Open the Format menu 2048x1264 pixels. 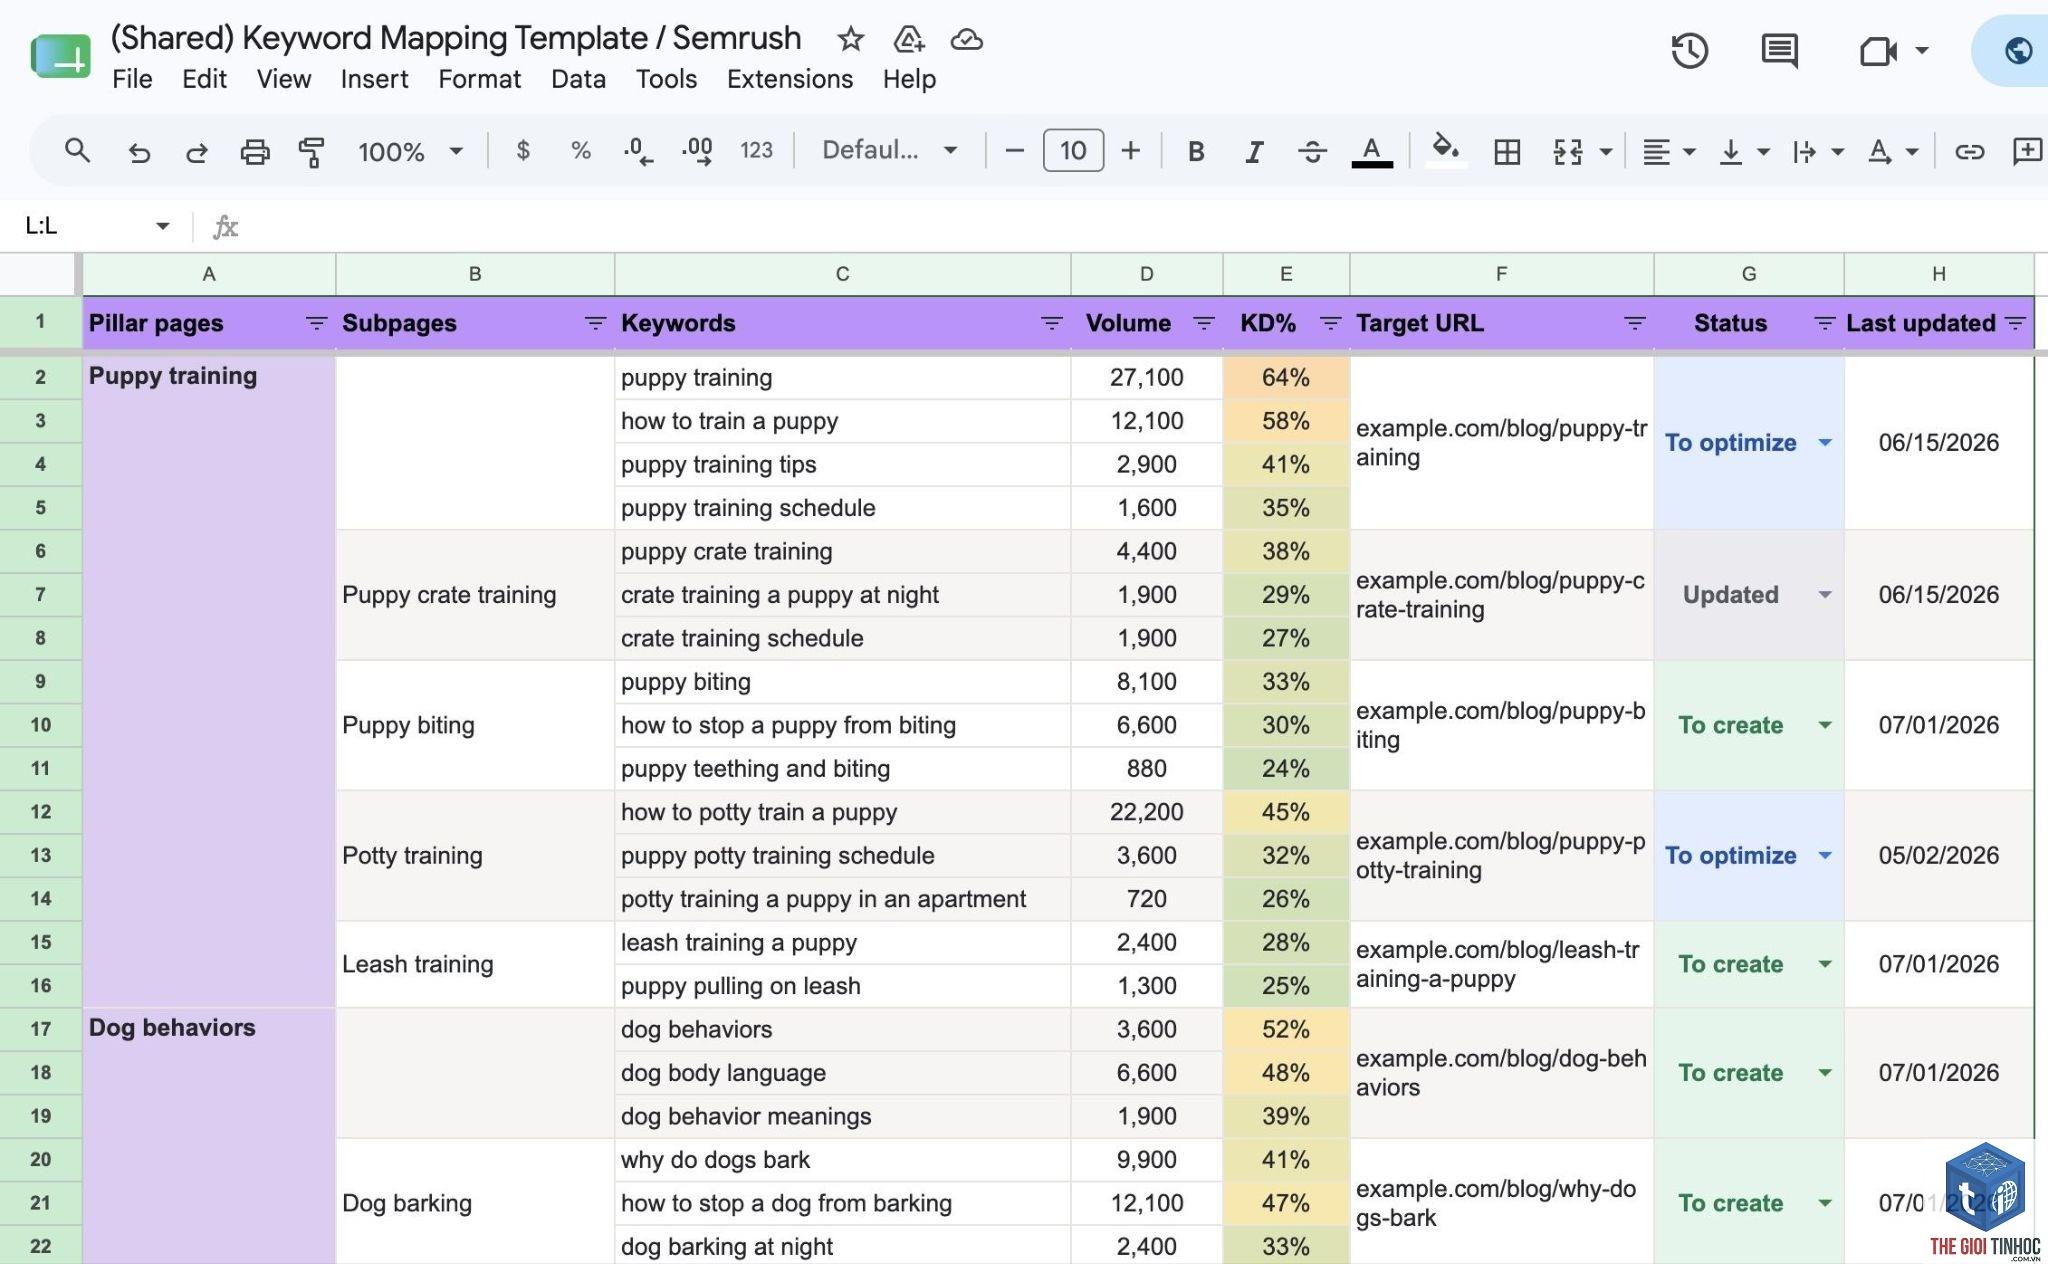point(479,79)
